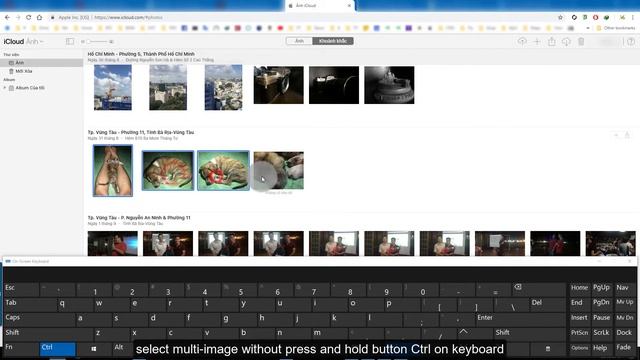
Task: Switch to the Ảnh view tab
Action: pos(300,41)
